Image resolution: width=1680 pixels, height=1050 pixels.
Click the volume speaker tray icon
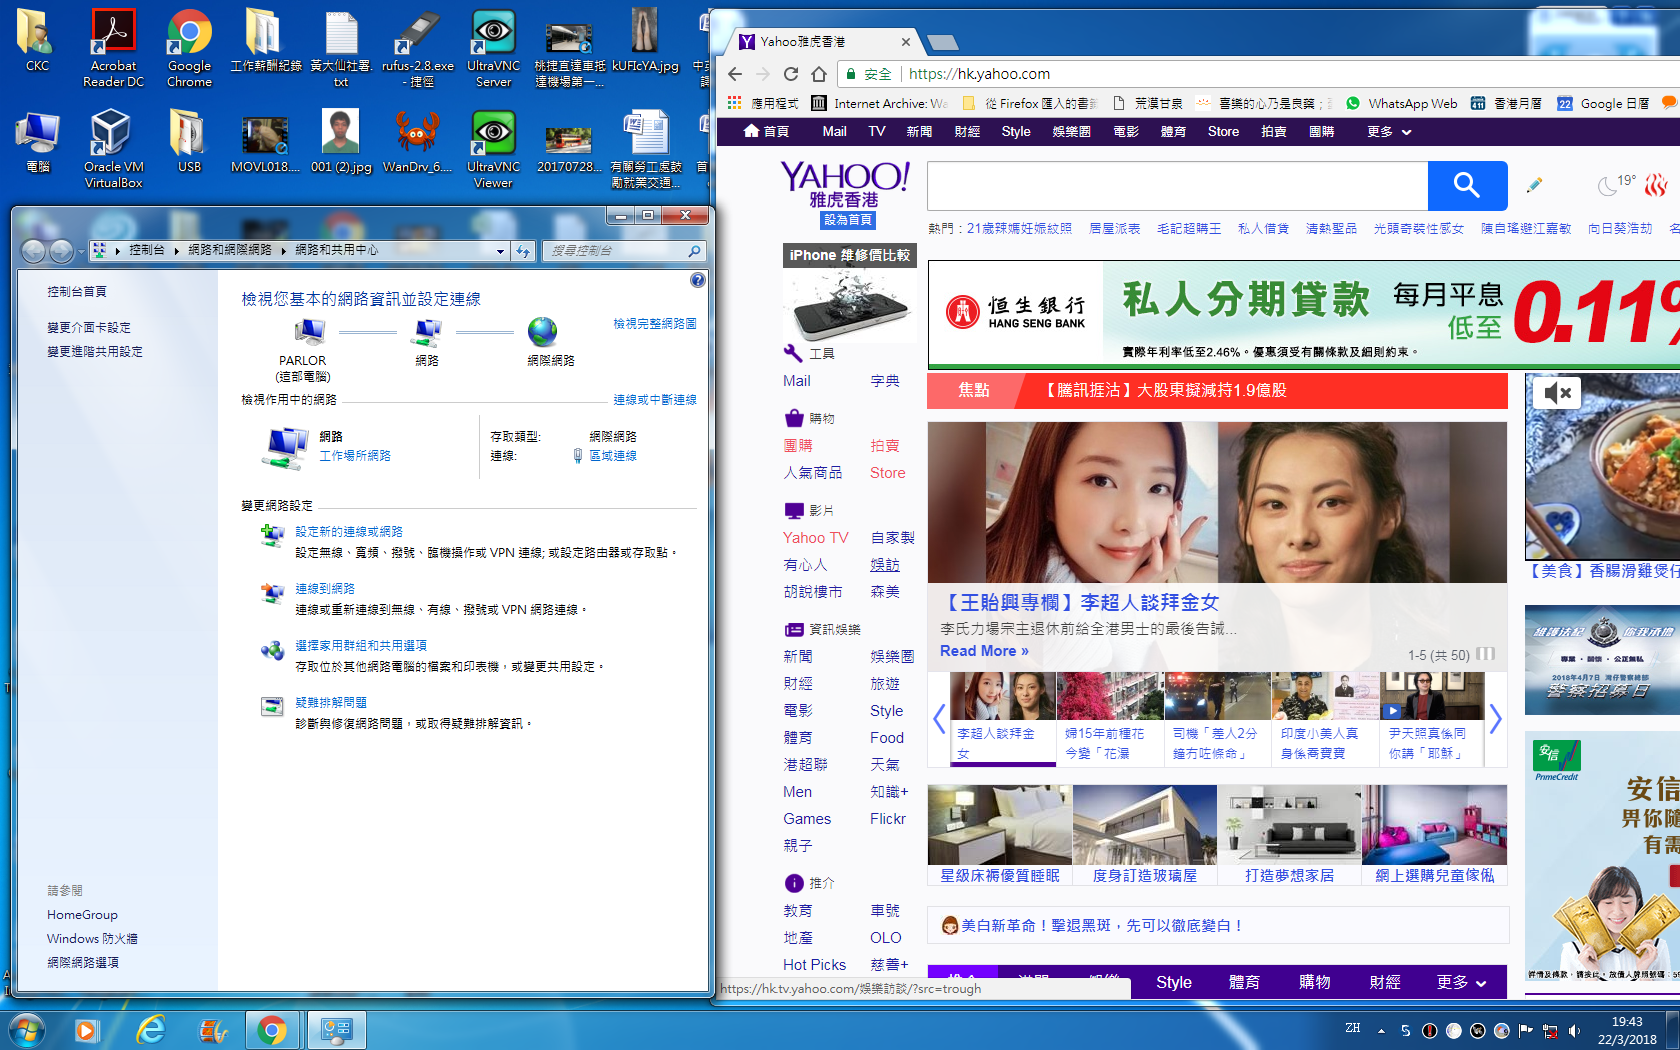(x=1574, y=1031)
